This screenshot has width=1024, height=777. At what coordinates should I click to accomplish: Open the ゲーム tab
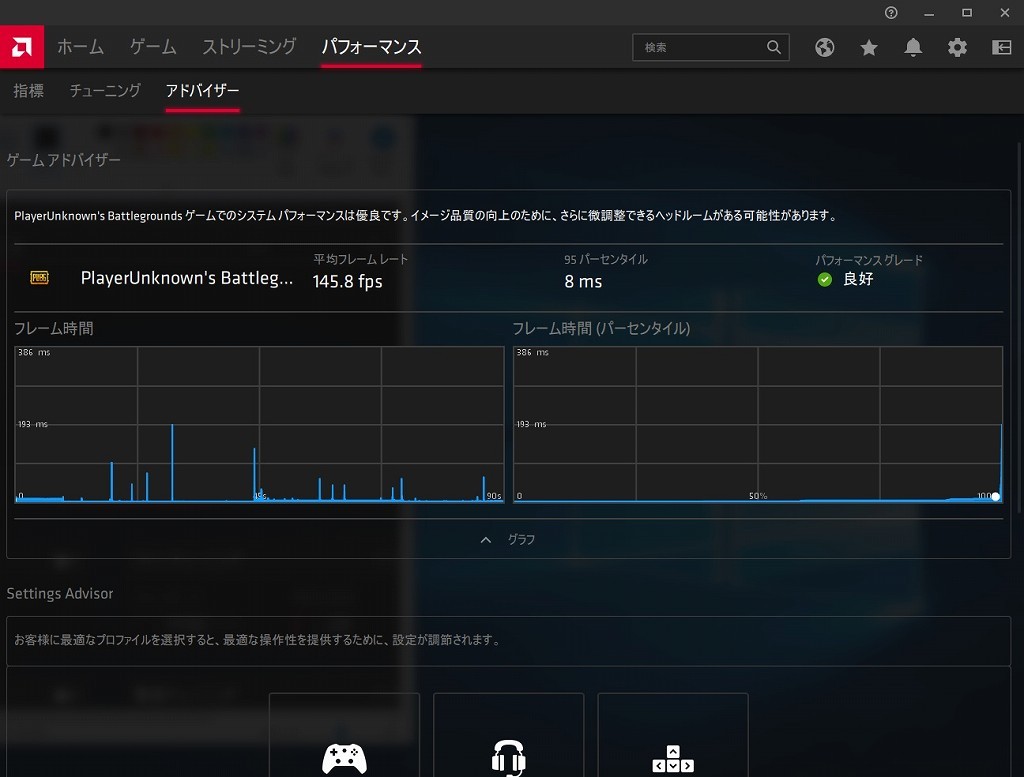tap(153, 47)
